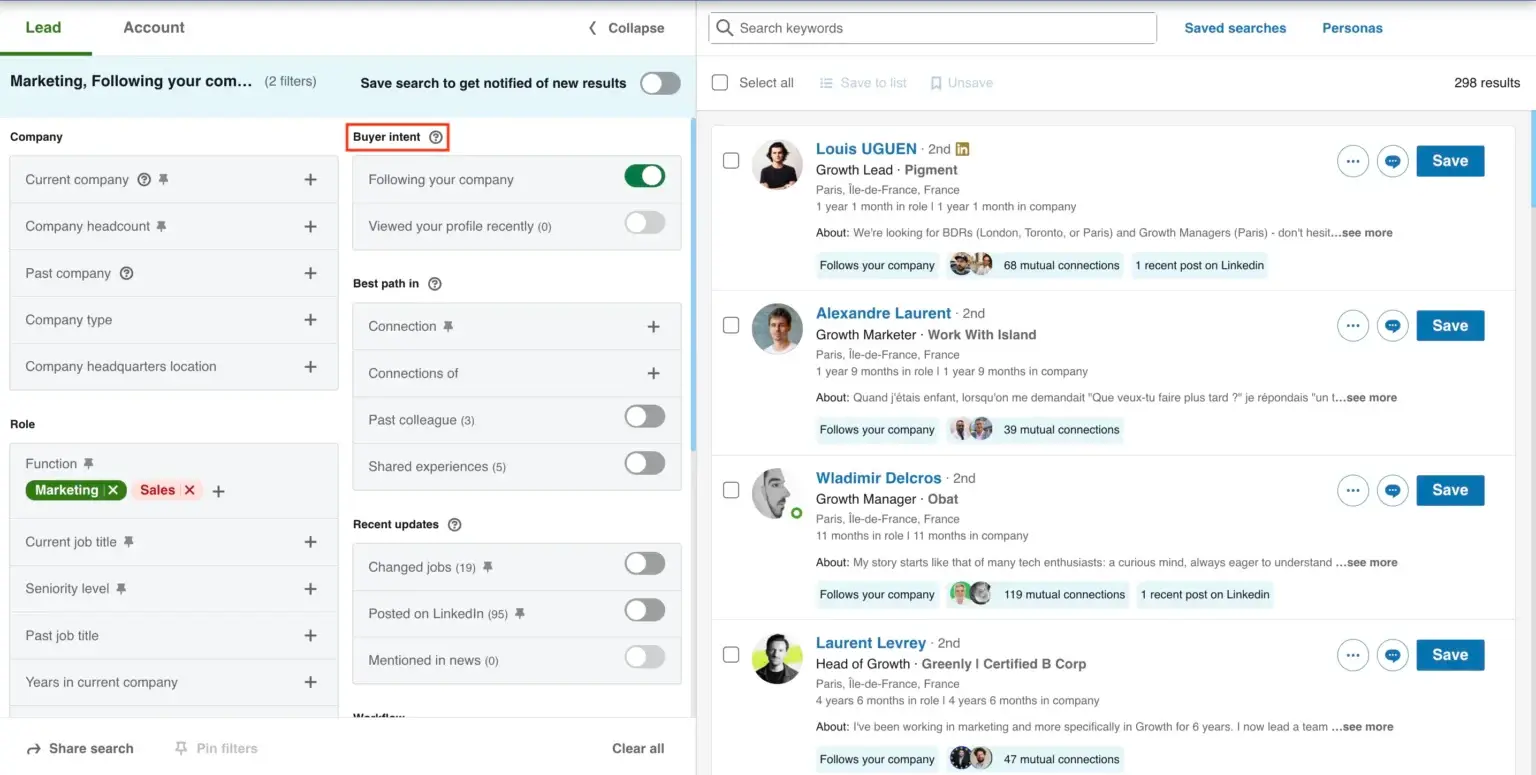Viewport: 1536px width, 775px height.
Task: Click the filter panel vertical scrollbar
Action: pyautogui.click(x=693, y=285)
